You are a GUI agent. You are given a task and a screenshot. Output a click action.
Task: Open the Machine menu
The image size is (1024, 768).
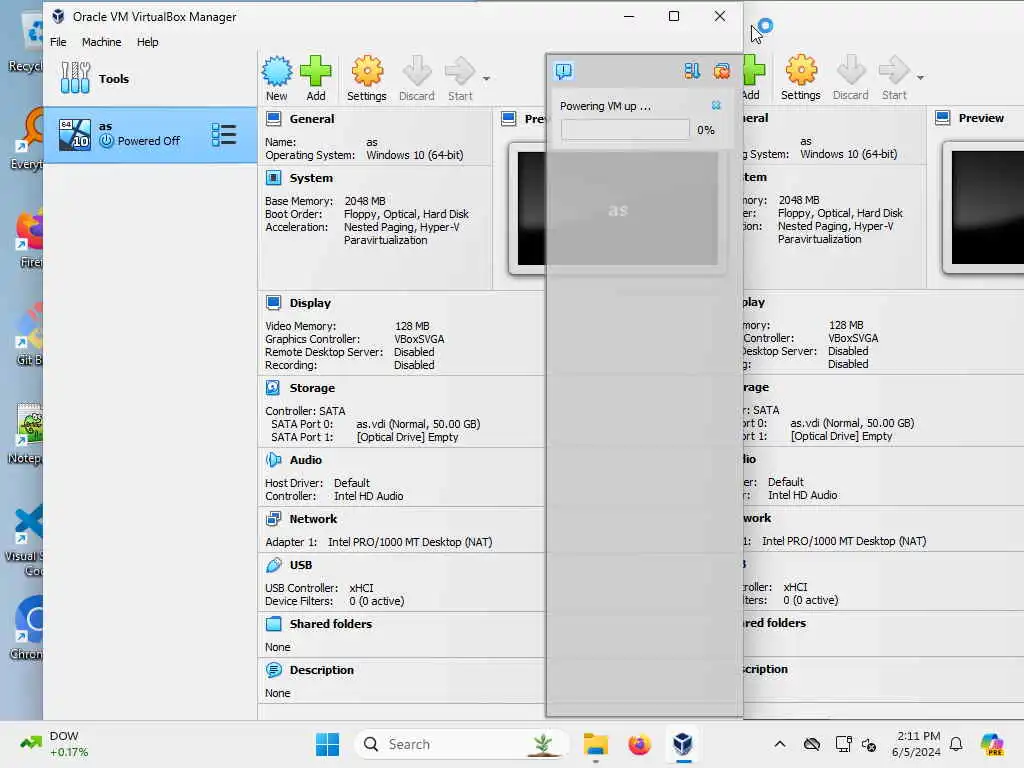point(101,42)
